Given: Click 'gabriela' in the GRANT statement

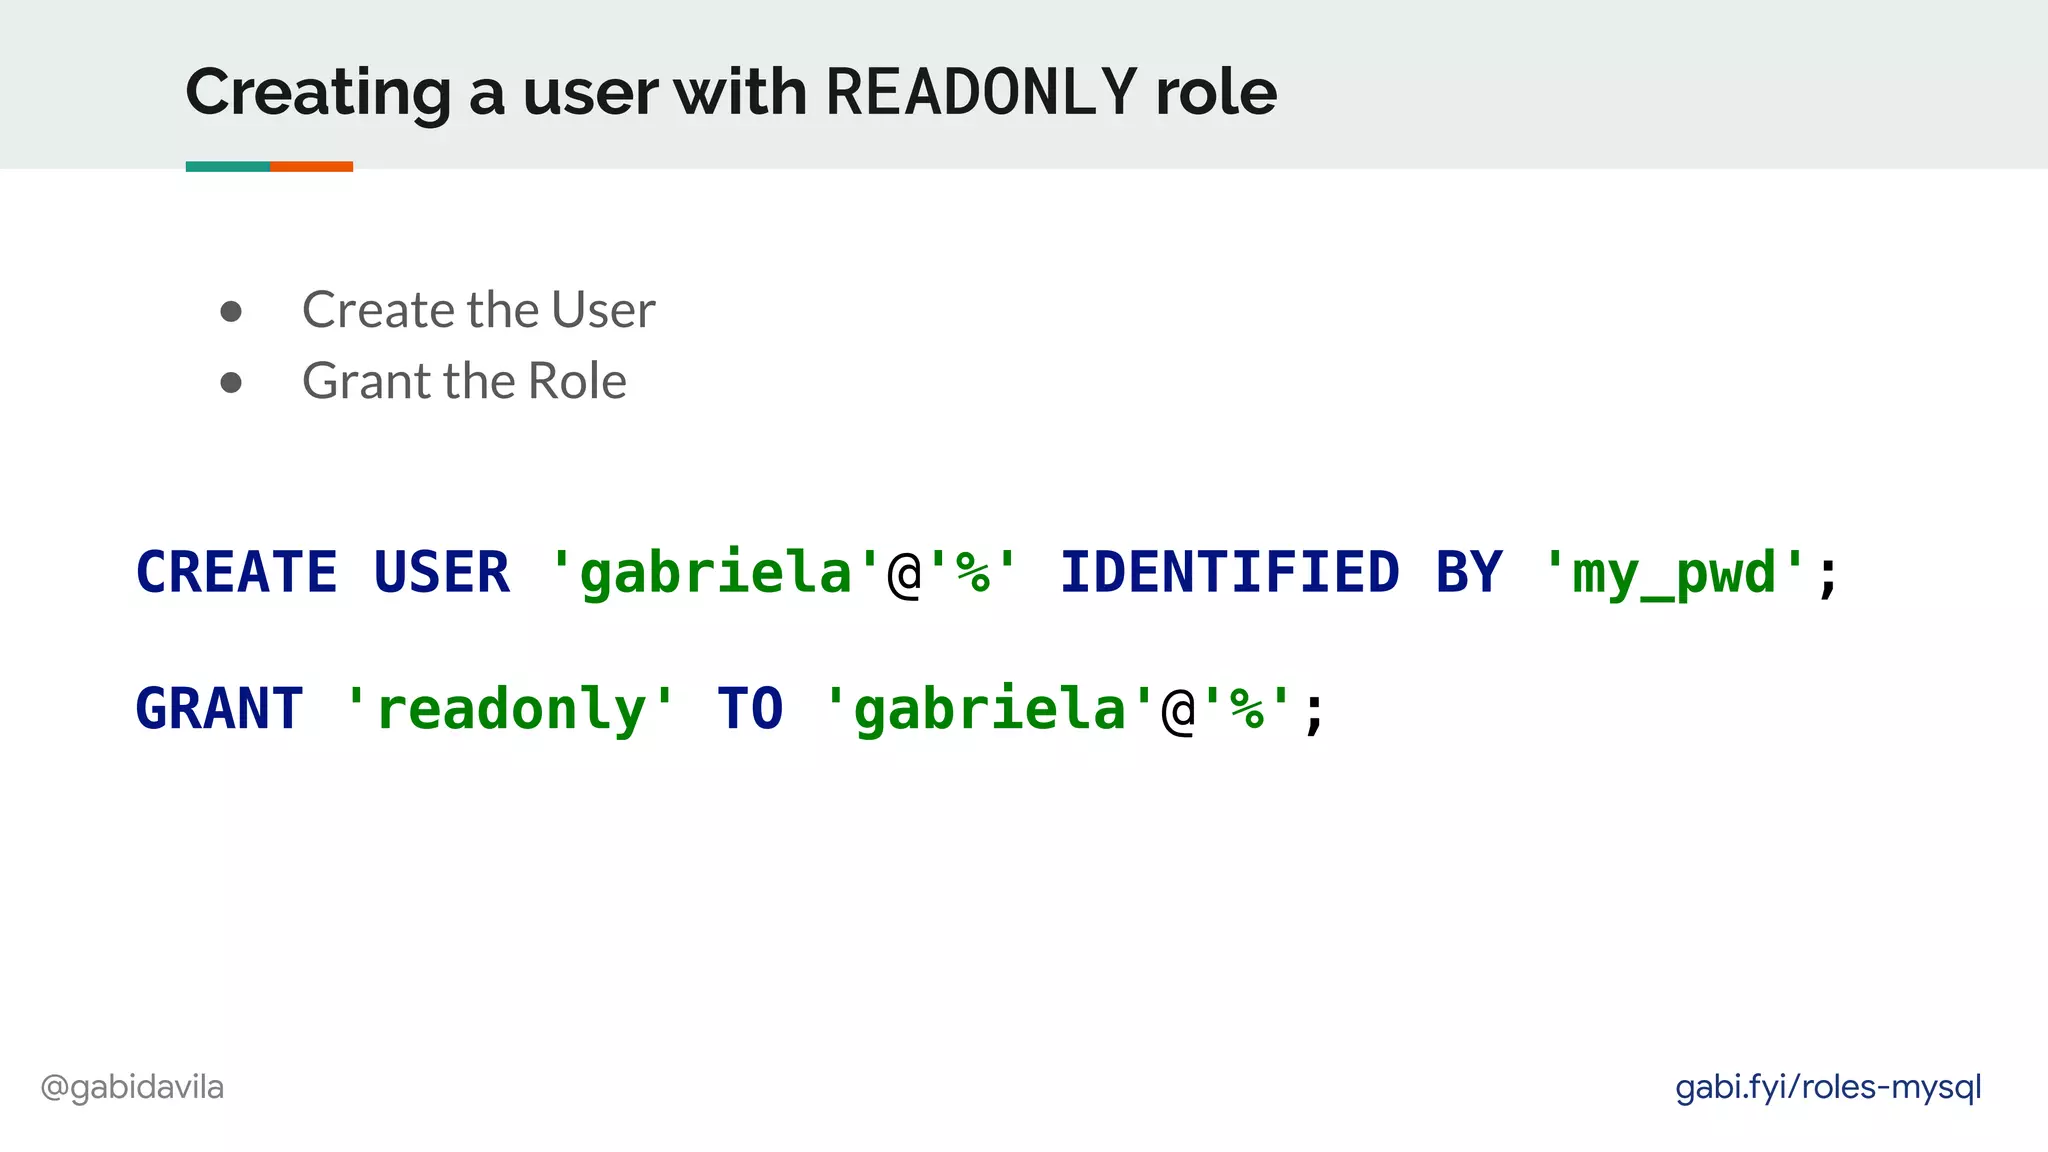Looking at the screenshot, I should pos(990,709).
